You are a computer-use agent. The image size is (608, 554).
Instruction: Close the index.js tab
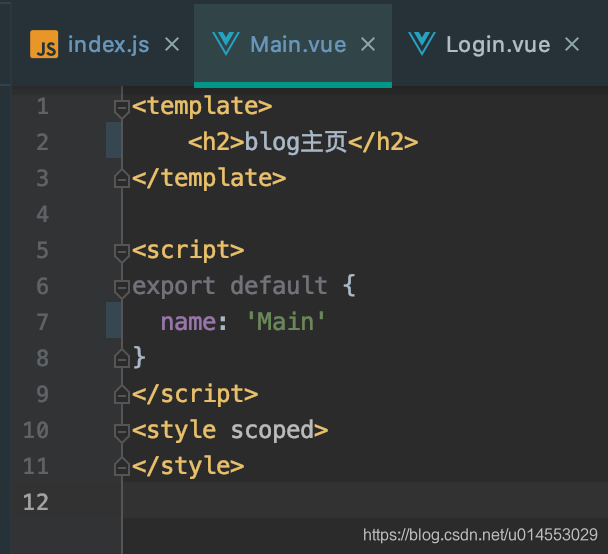172,44
